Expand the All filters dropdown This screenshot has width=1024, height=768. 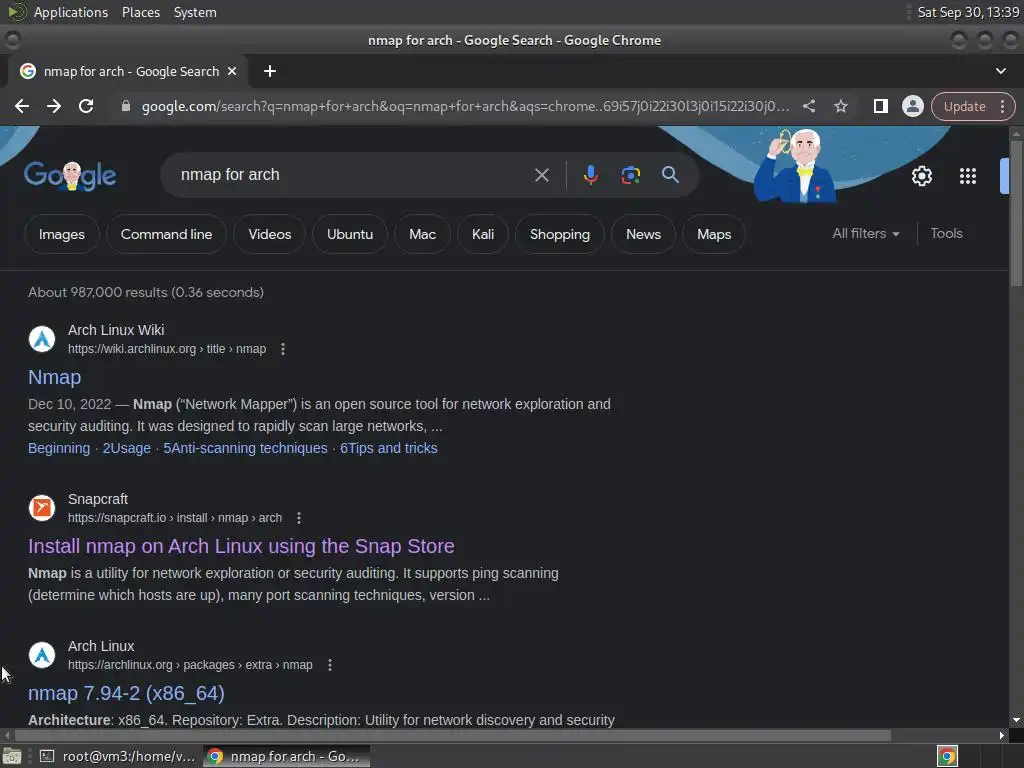865,233
